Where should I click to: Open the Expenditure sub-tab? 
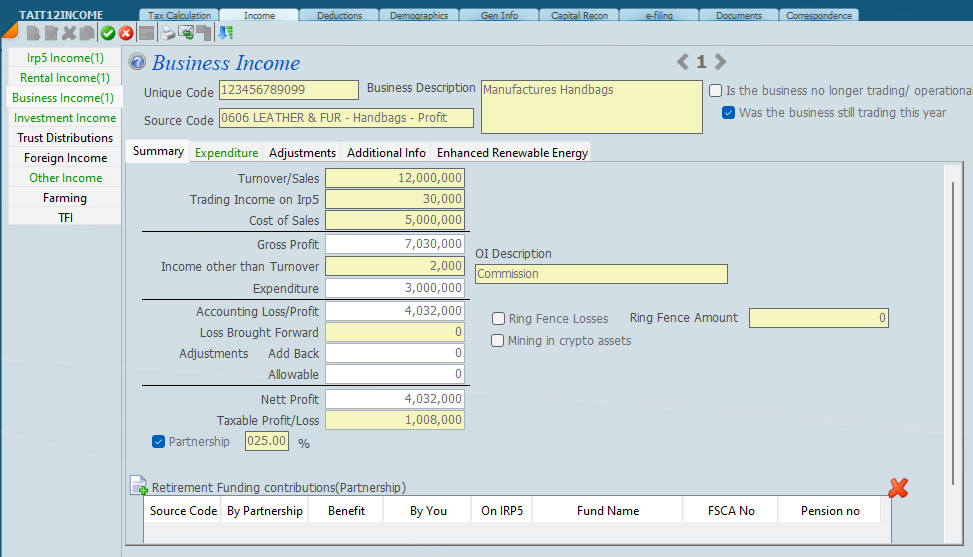226,152
